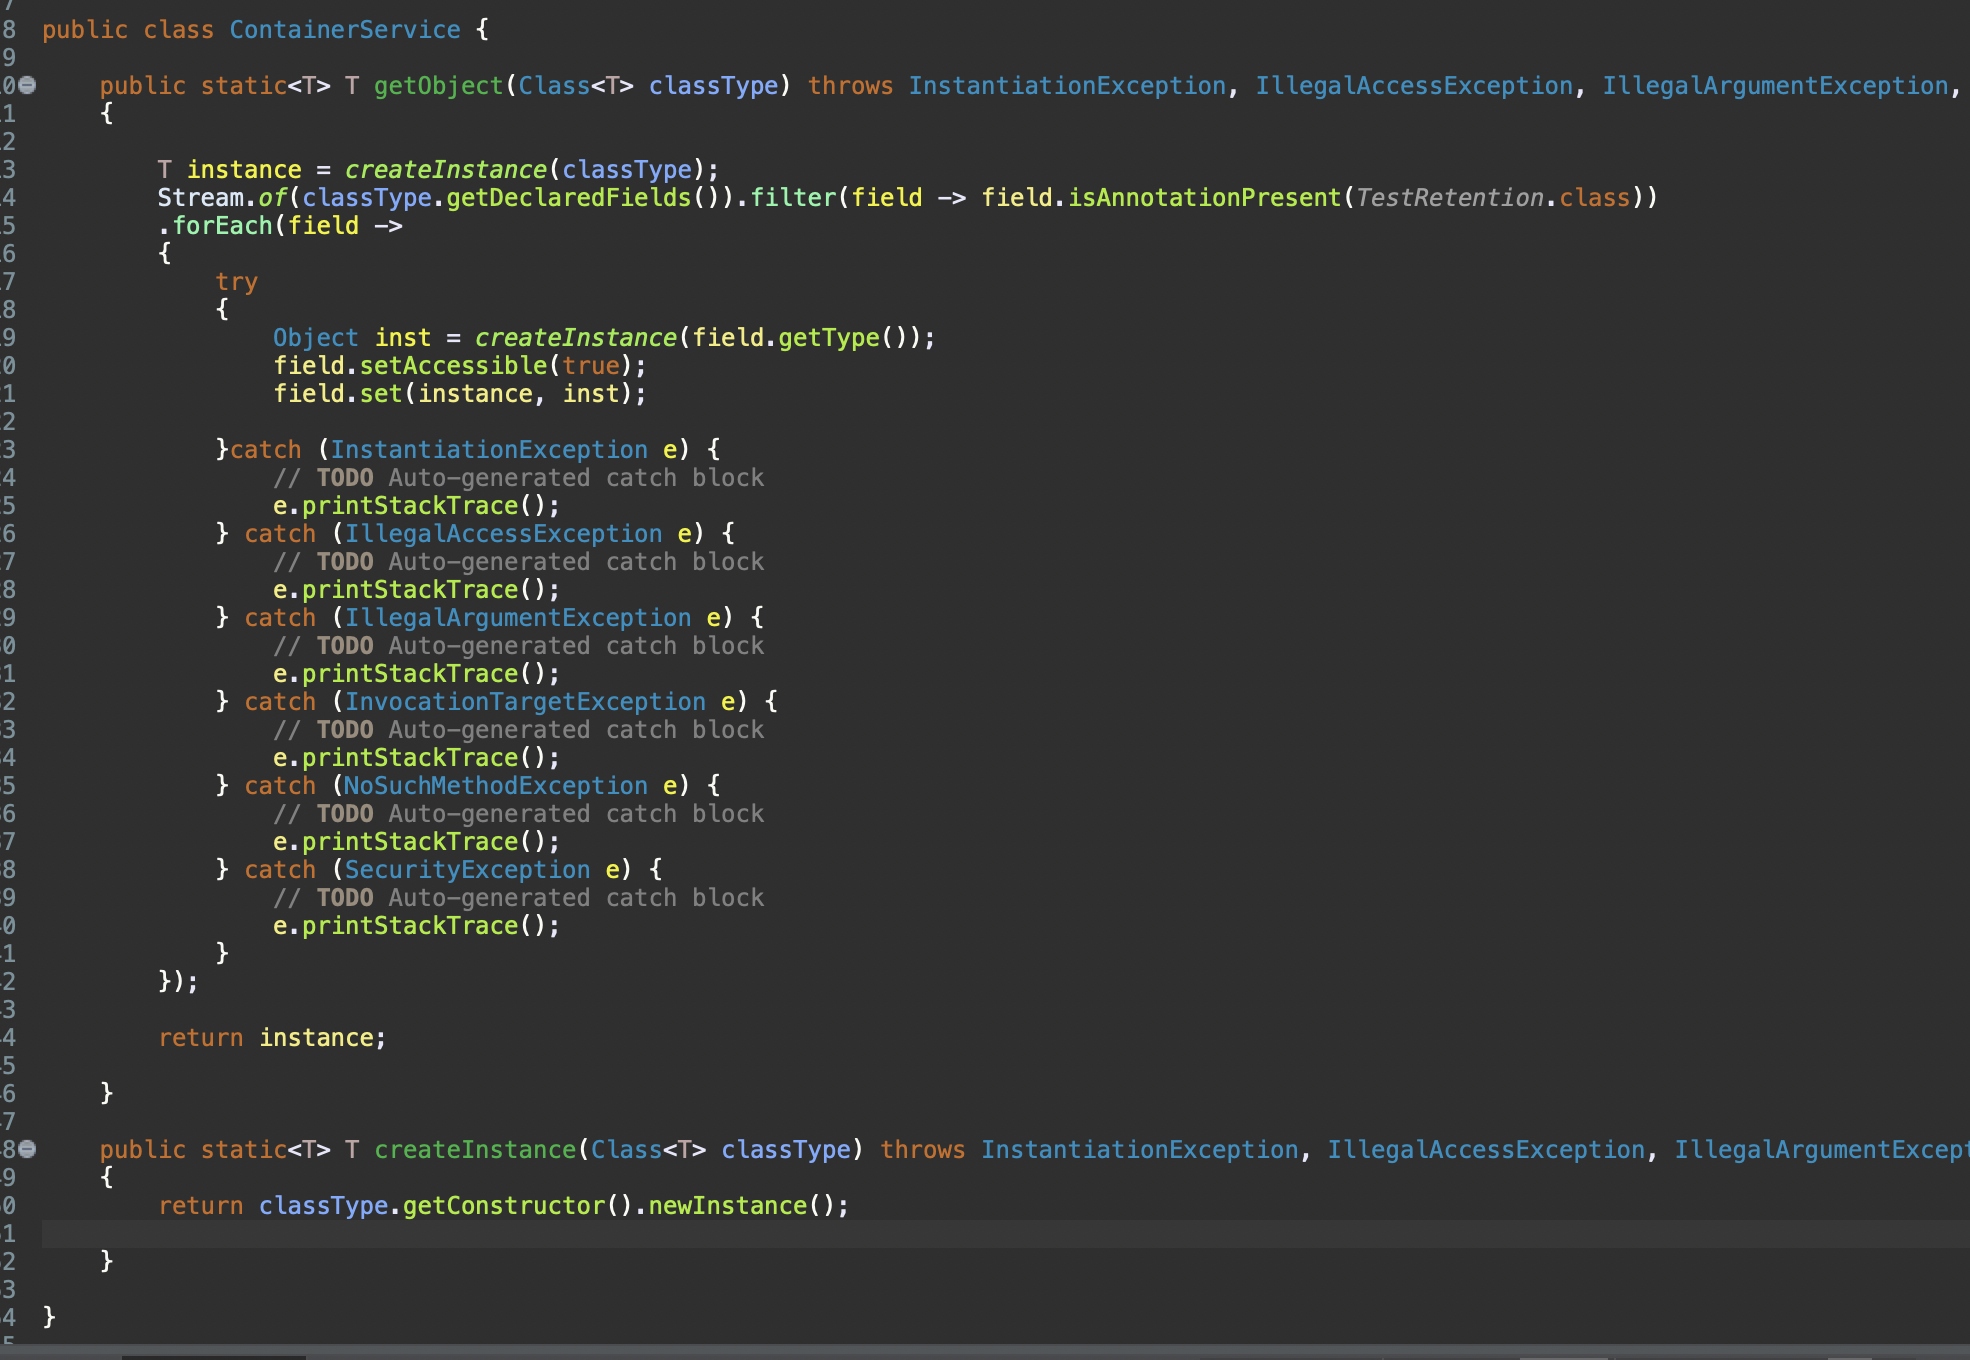Screen dimensions: 1970x1360
Task: Click the field.setAccessible call
Action: [452, 366]
